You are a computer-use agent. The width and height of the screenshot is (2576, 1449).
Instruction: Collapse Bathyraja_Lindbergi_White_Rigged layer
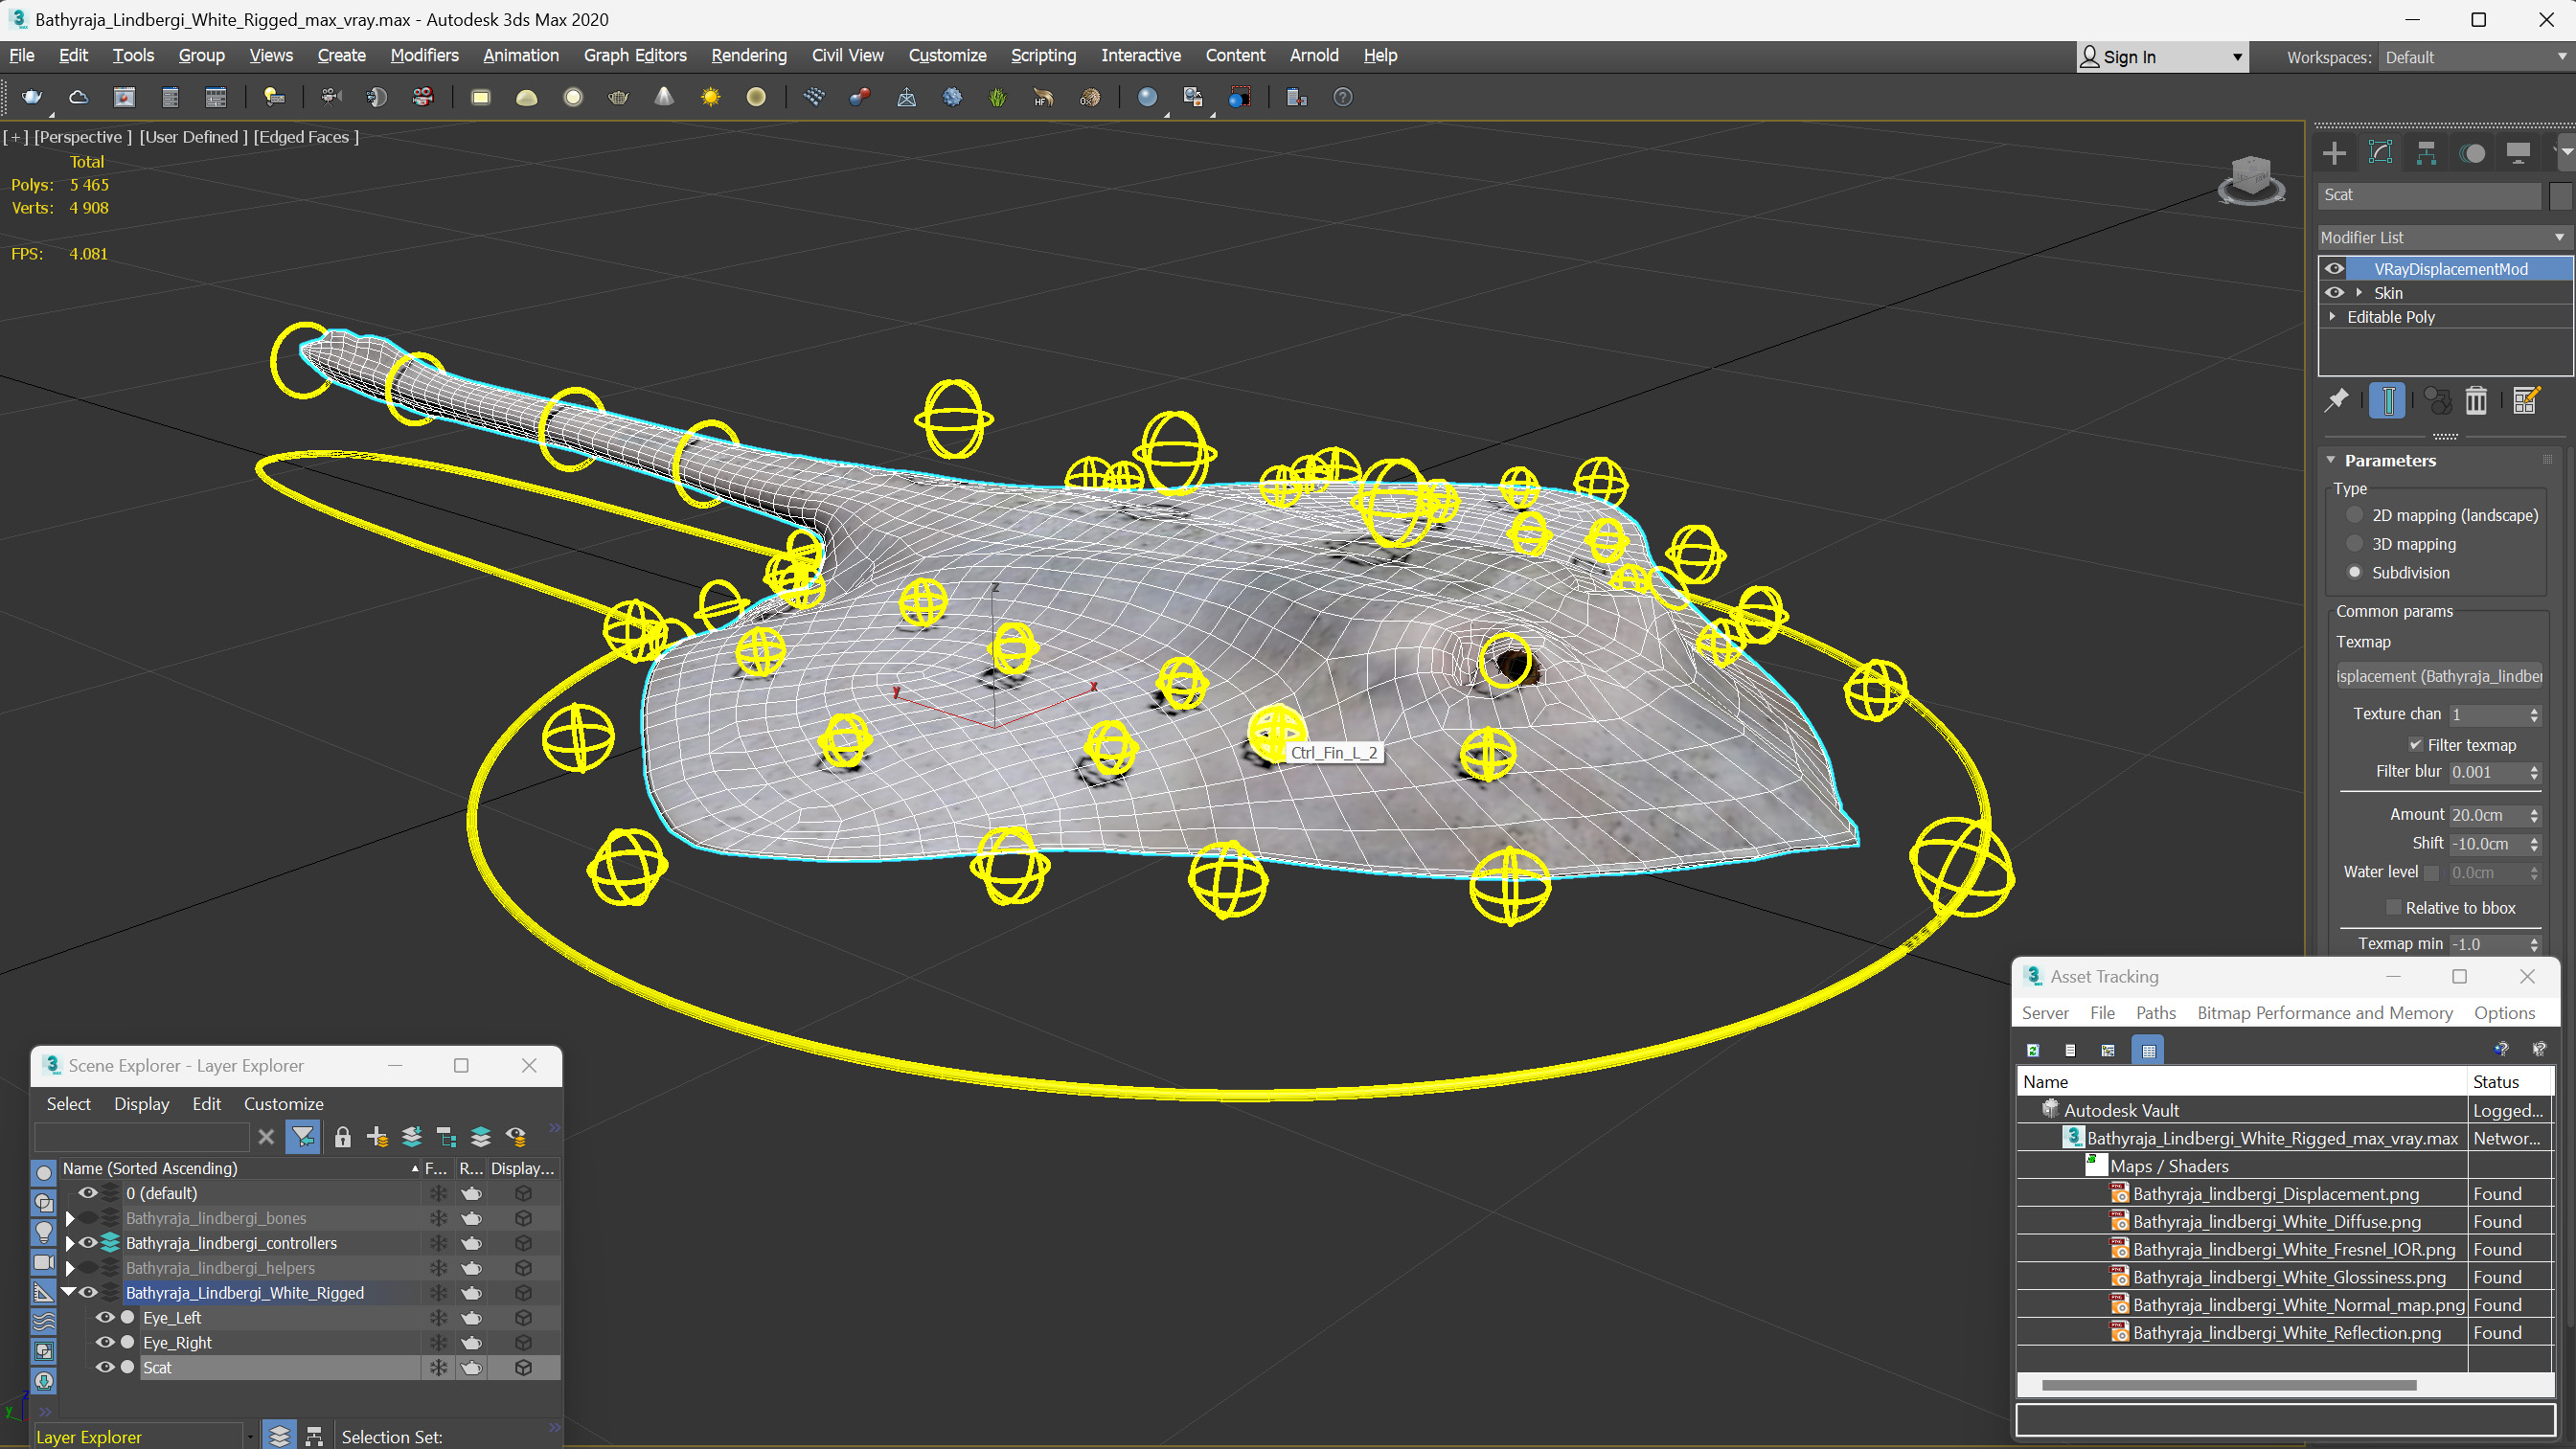point(69,1293)
